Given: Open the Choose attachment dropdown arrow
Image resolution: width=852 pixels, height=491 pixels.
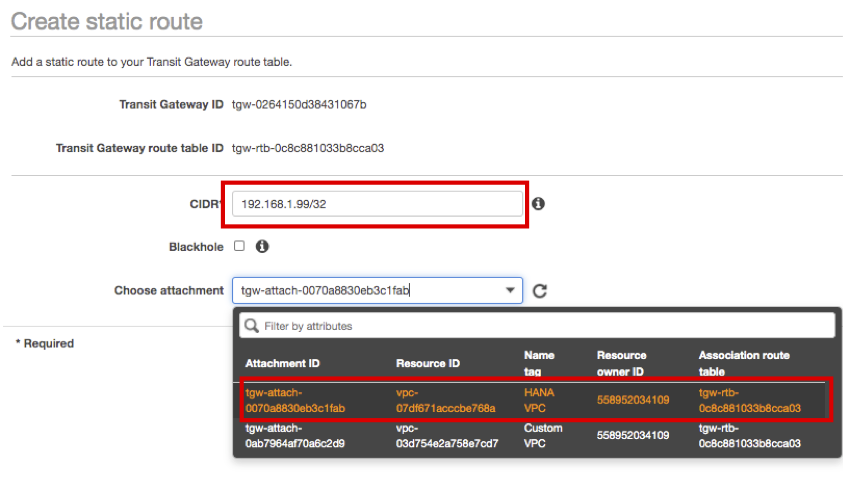Looking at the screenshot, I should click(x=511, y=291).
